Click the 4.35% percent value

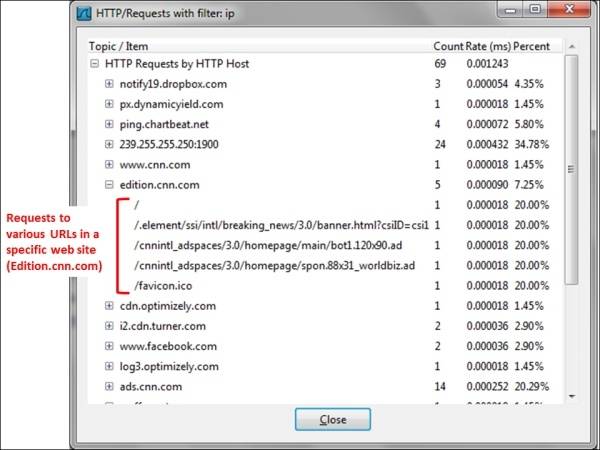tap(529, 83)
